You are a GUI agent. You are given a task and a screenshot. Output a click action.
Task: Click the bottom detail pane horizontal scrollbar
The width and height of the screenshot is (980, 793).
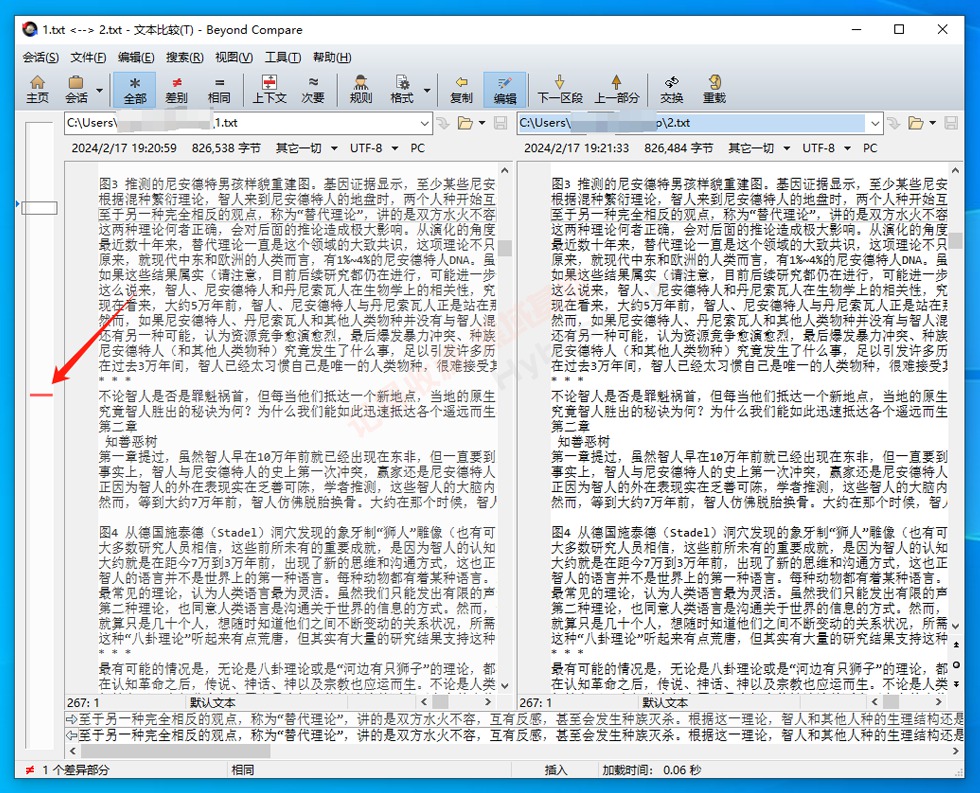(x=175, y=751)
